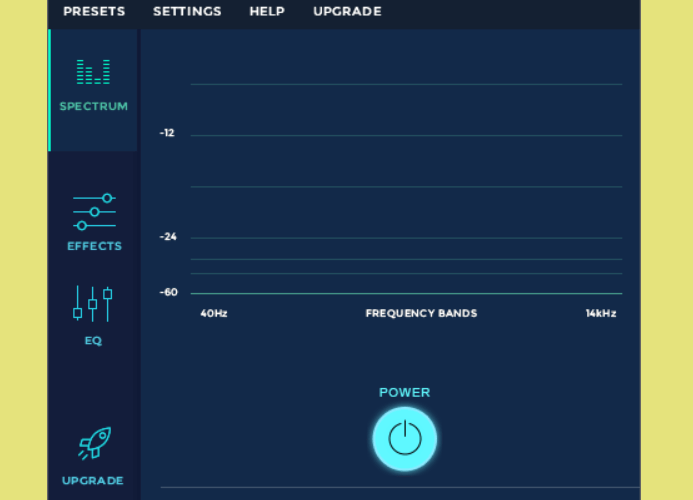Toggle the round Power button
Screen dimensions: 693x500
click(x=405, y=439)
